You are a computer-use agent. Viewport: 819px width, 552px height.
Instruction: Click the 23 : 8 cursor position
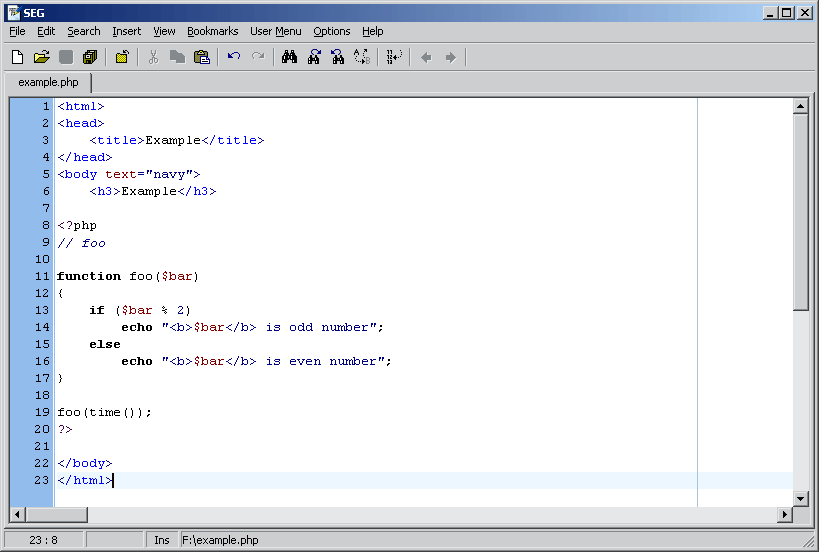[43, 540]
